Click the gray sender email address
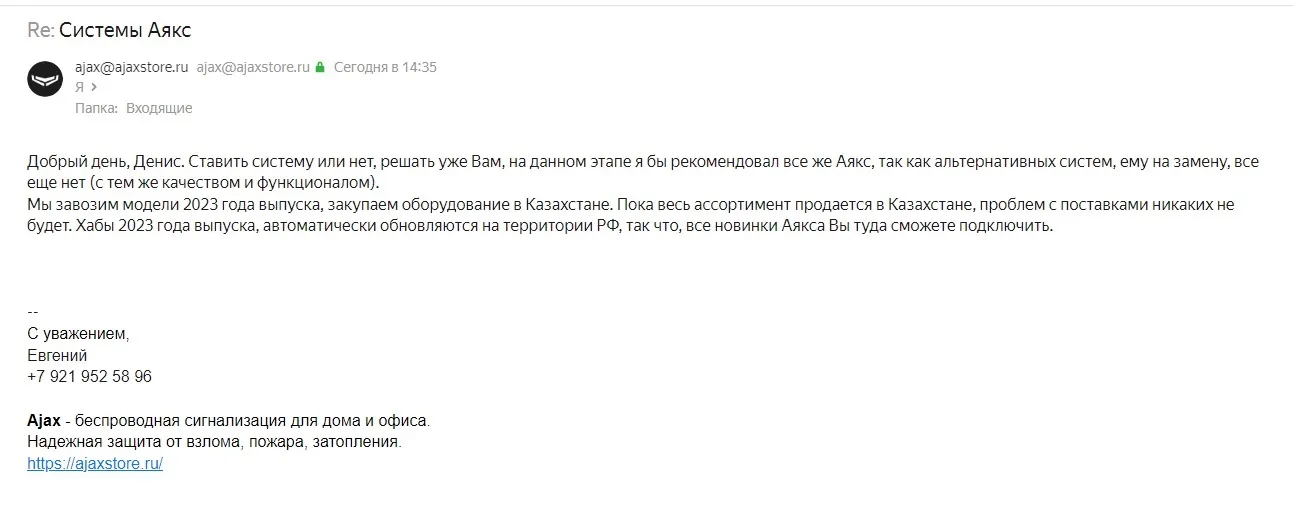1293x512 pixels. coord(253,67)
